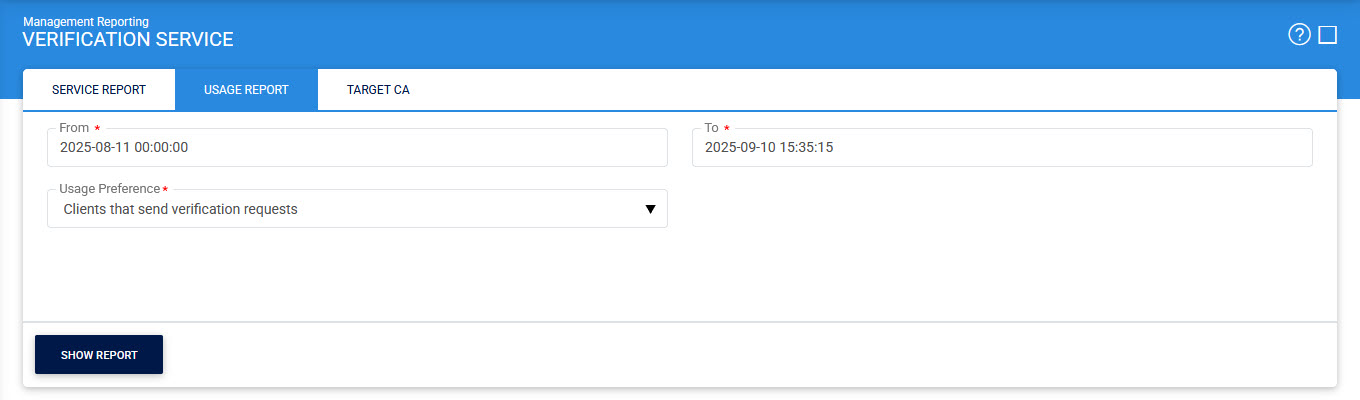Click the From field label

(74, 128)
